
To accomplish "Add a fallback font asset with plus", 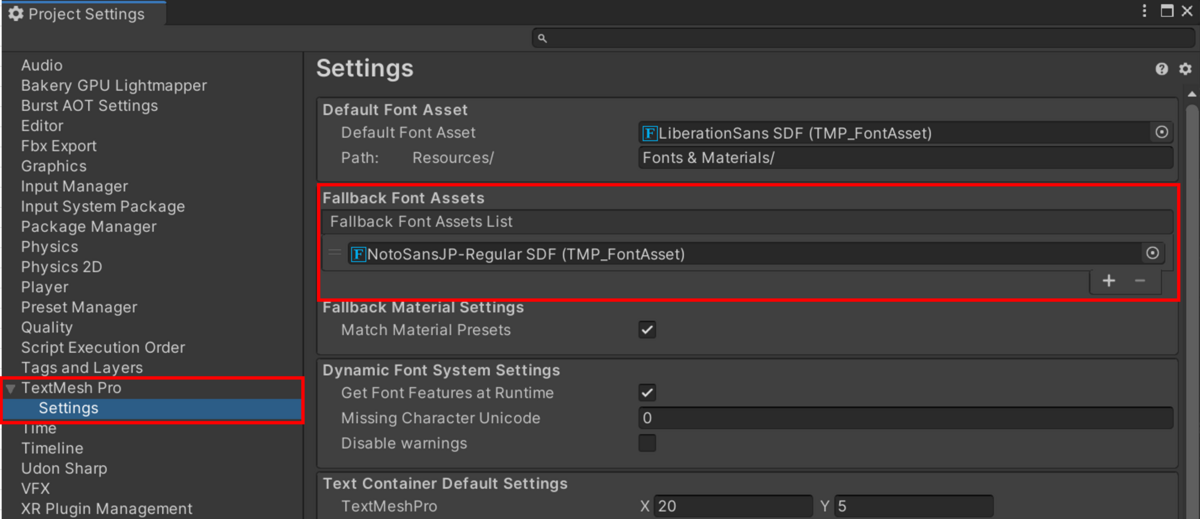I will pyautogui.click(x=1108, y=281).
